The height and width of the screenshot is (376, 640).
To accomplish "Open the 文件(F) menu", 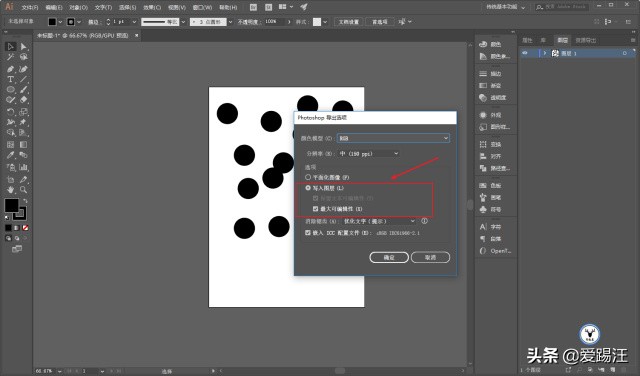I will [30, 7].
